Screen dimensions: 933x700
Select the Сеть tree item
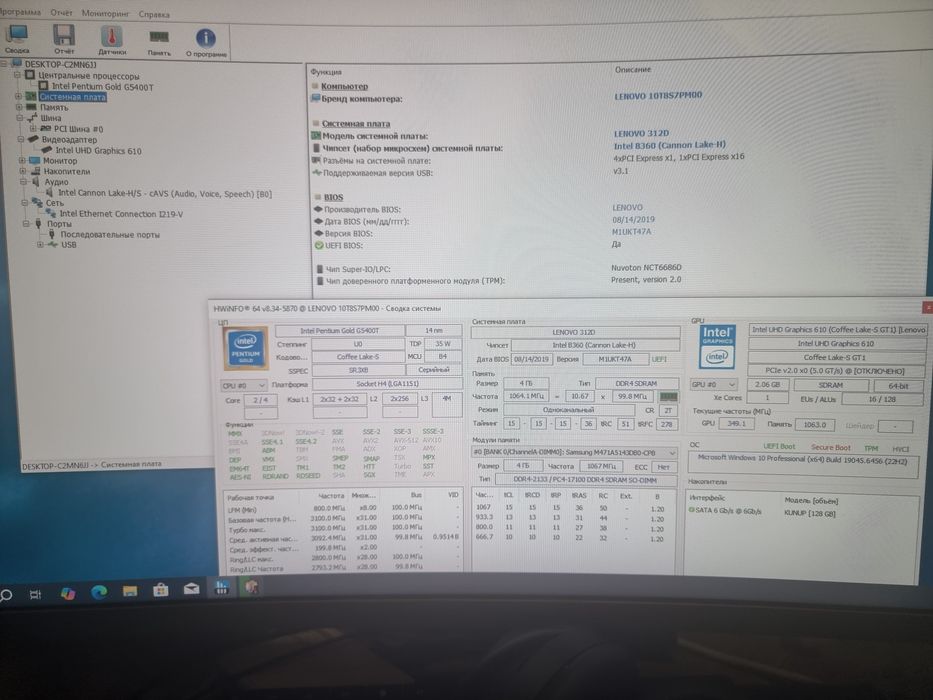55,203
